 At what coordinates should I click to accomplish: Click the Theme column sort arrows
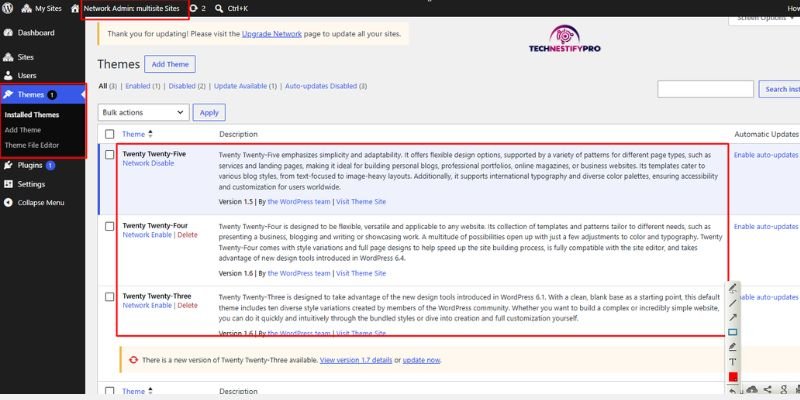coord(150,134)
